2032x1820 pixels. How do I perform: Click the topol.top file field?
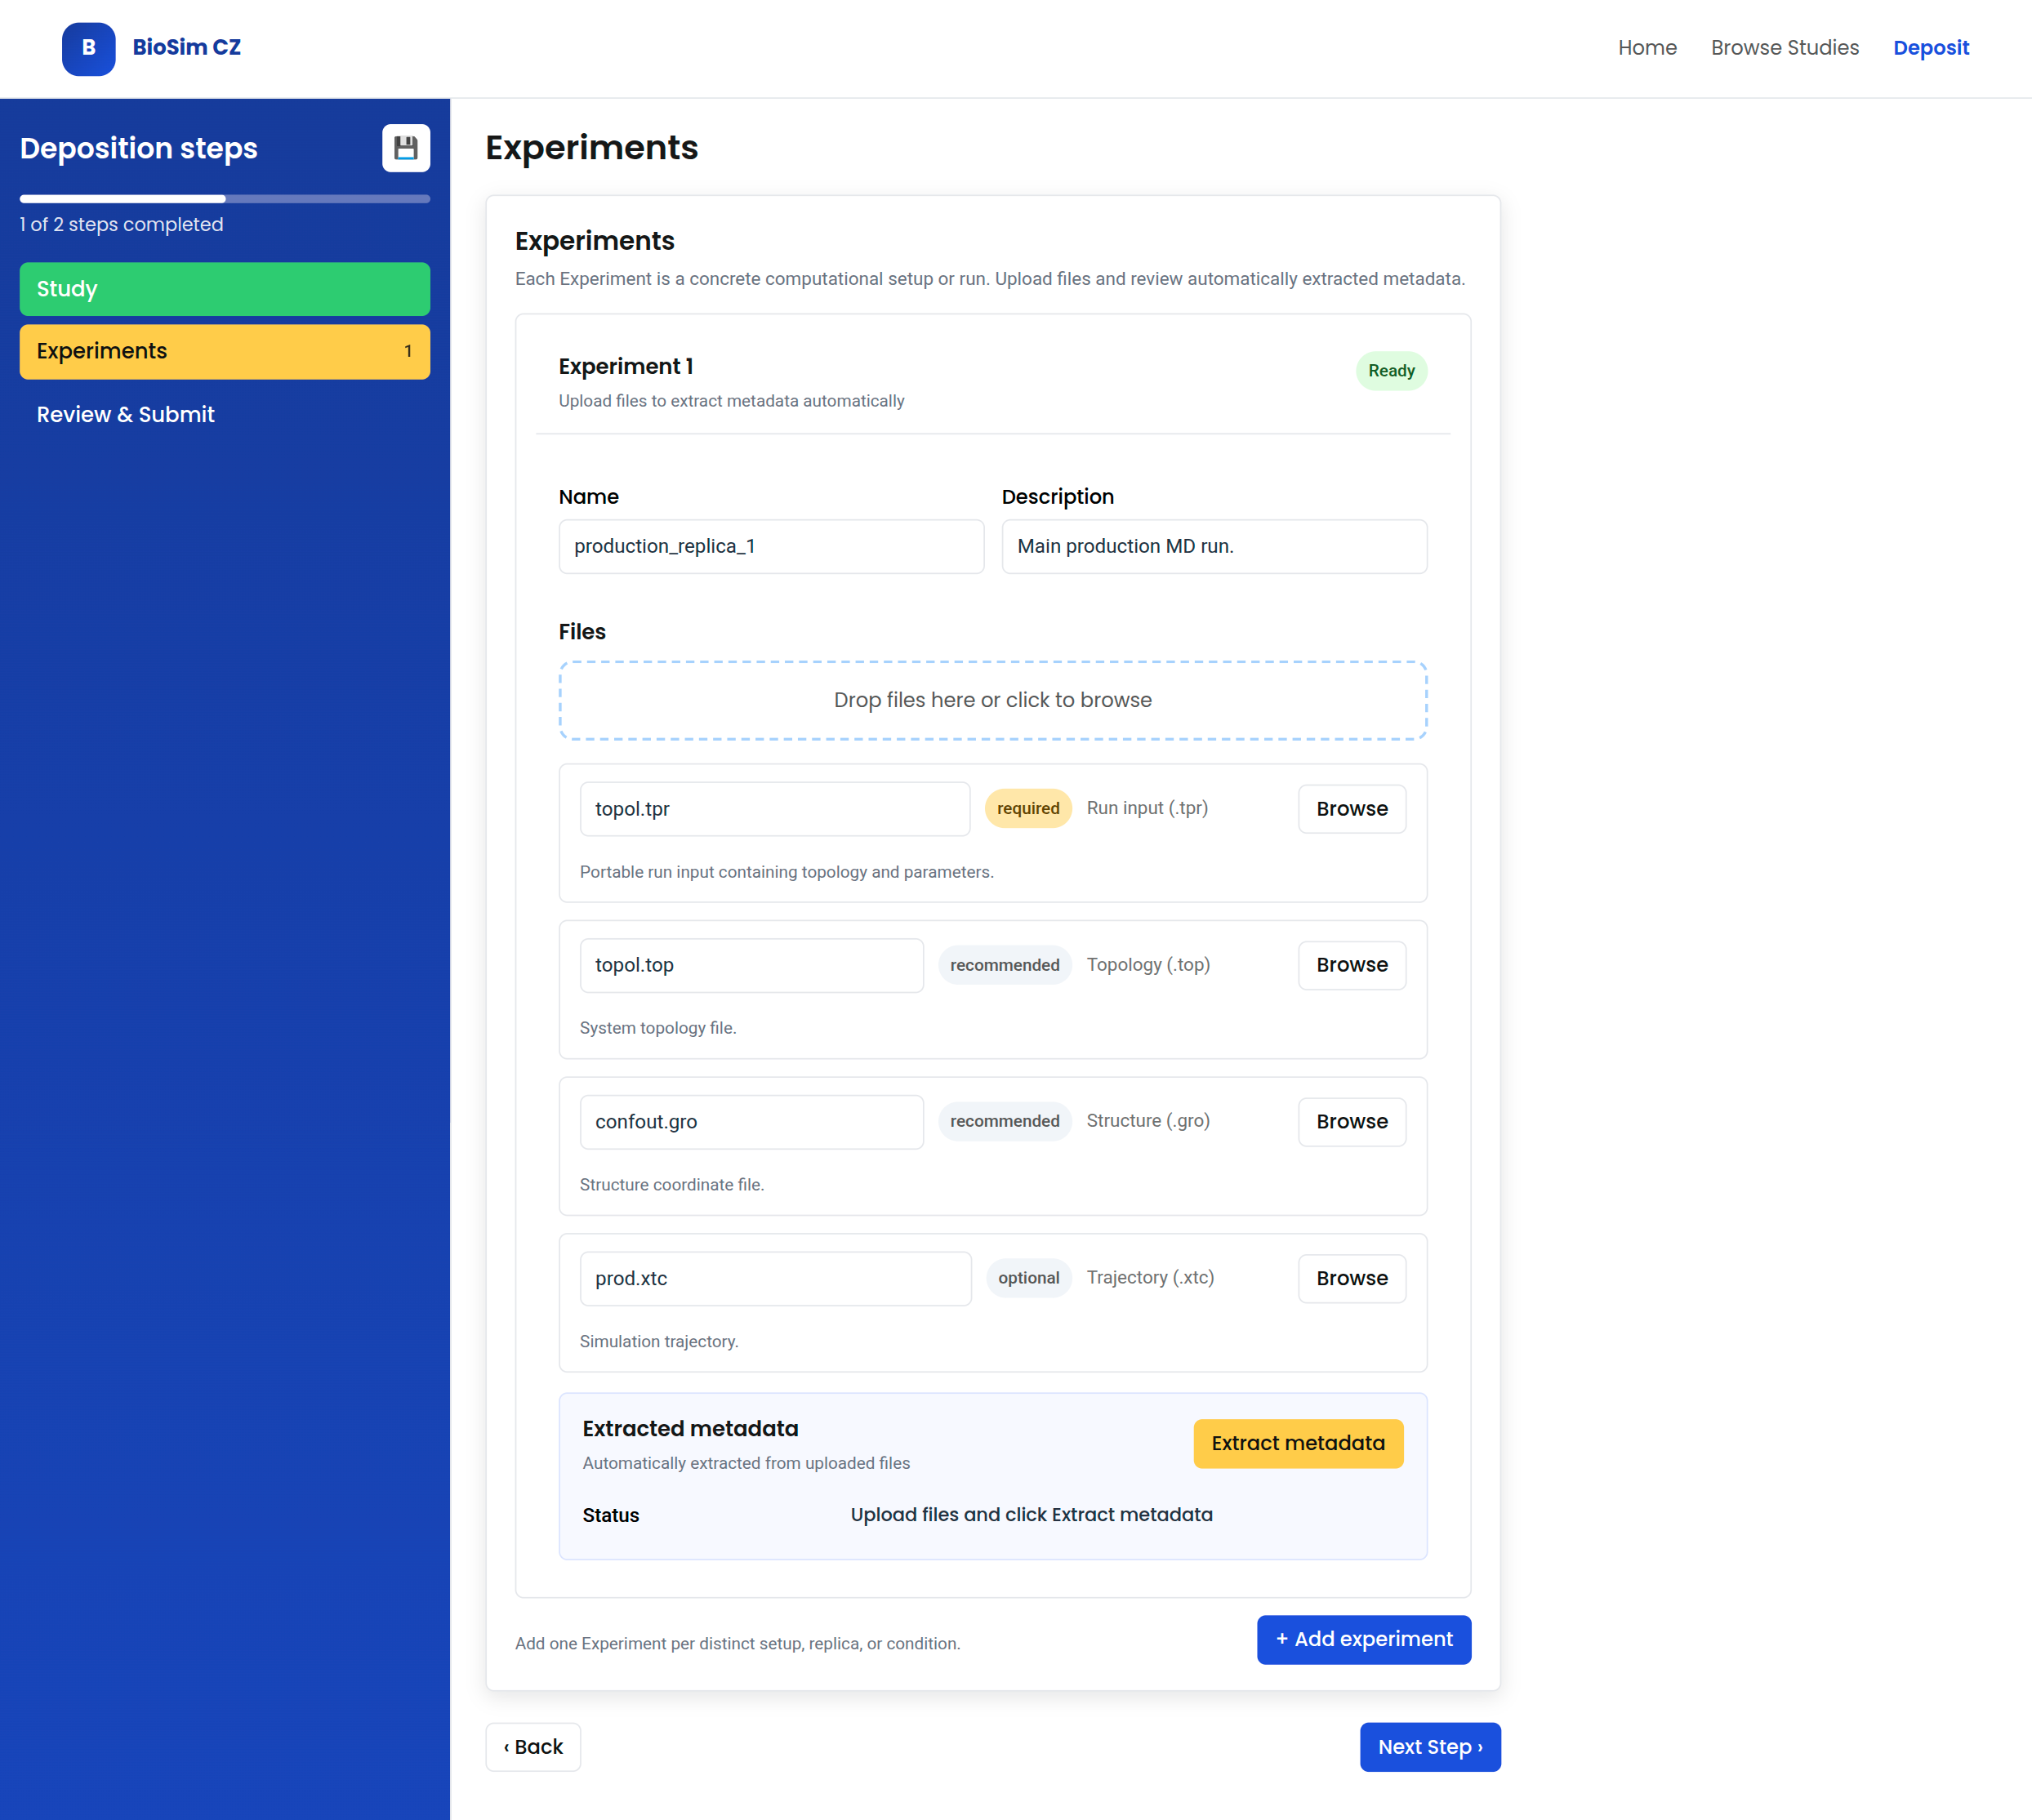click(x=752, y=965)
